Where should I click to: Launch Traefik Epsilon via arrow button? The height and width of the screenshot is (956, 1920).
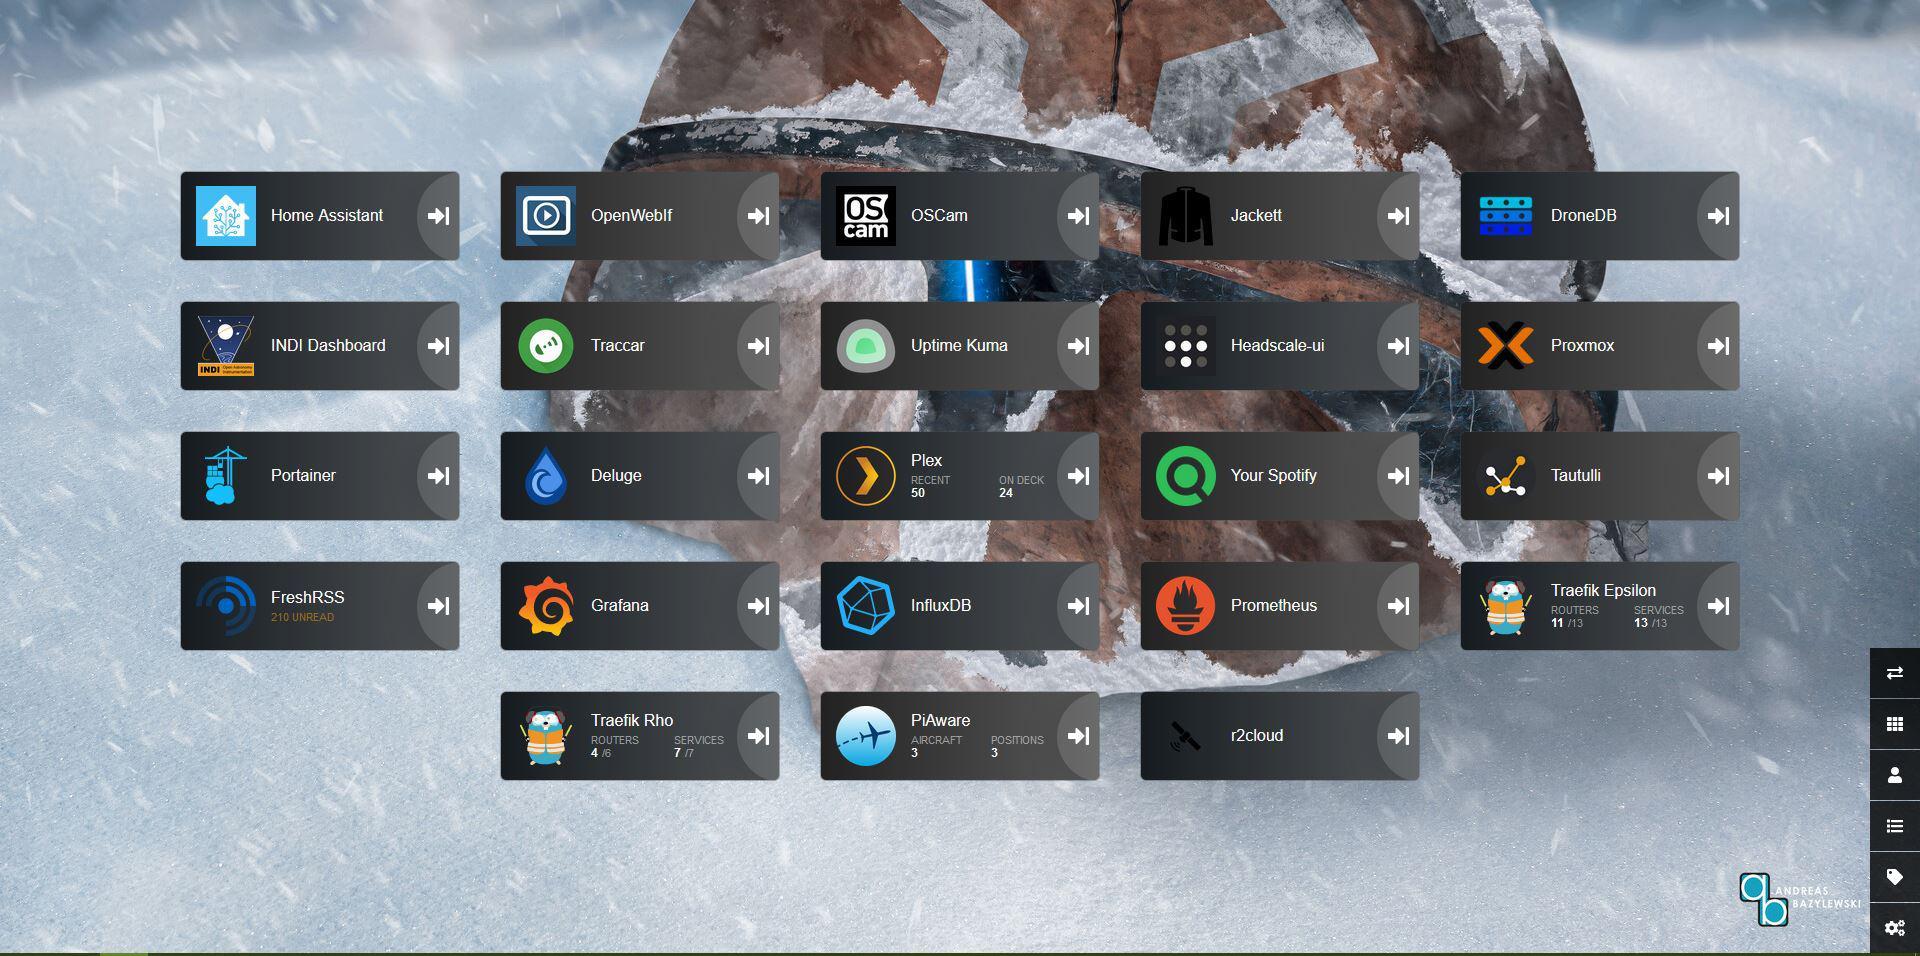pos(1719,606)
